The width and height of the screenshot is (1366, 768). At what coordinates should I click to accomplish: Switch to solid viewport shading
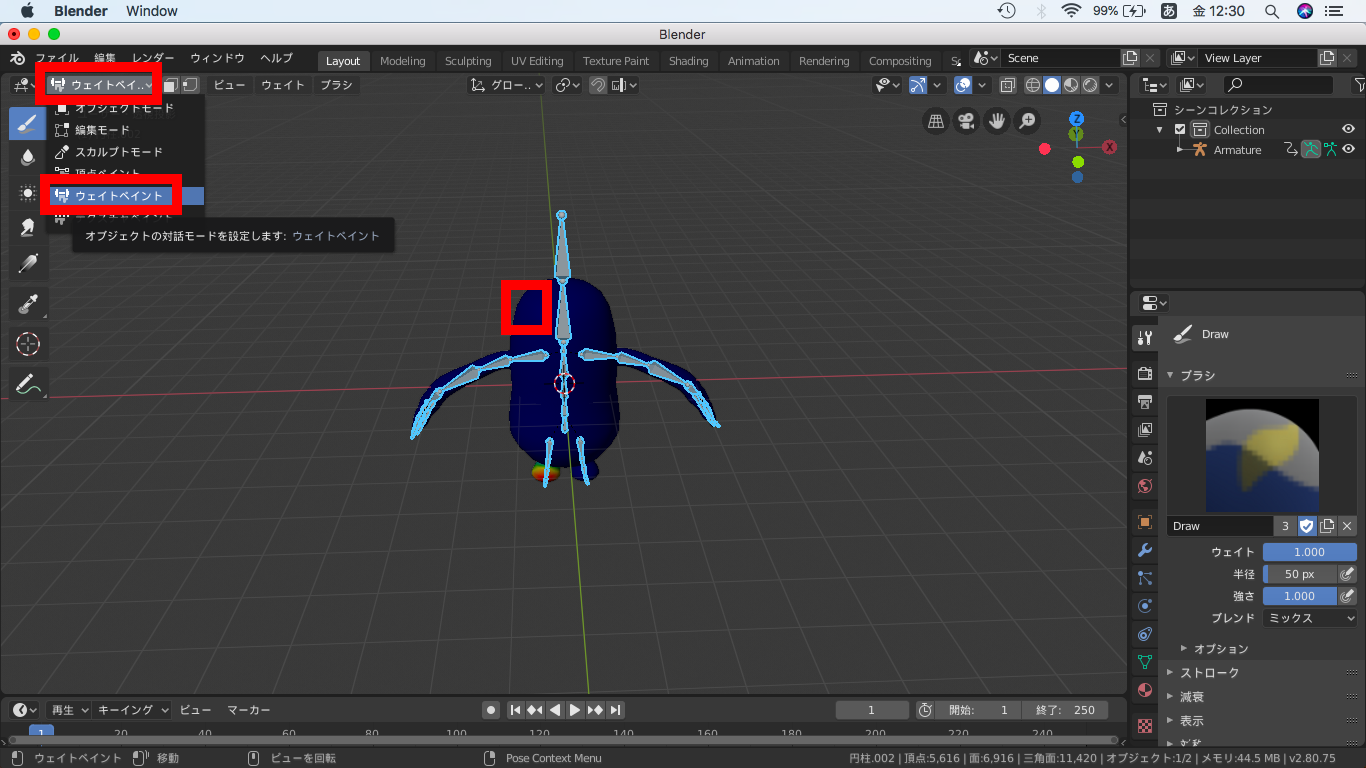pyautogui.click(x=1052, y=85)
